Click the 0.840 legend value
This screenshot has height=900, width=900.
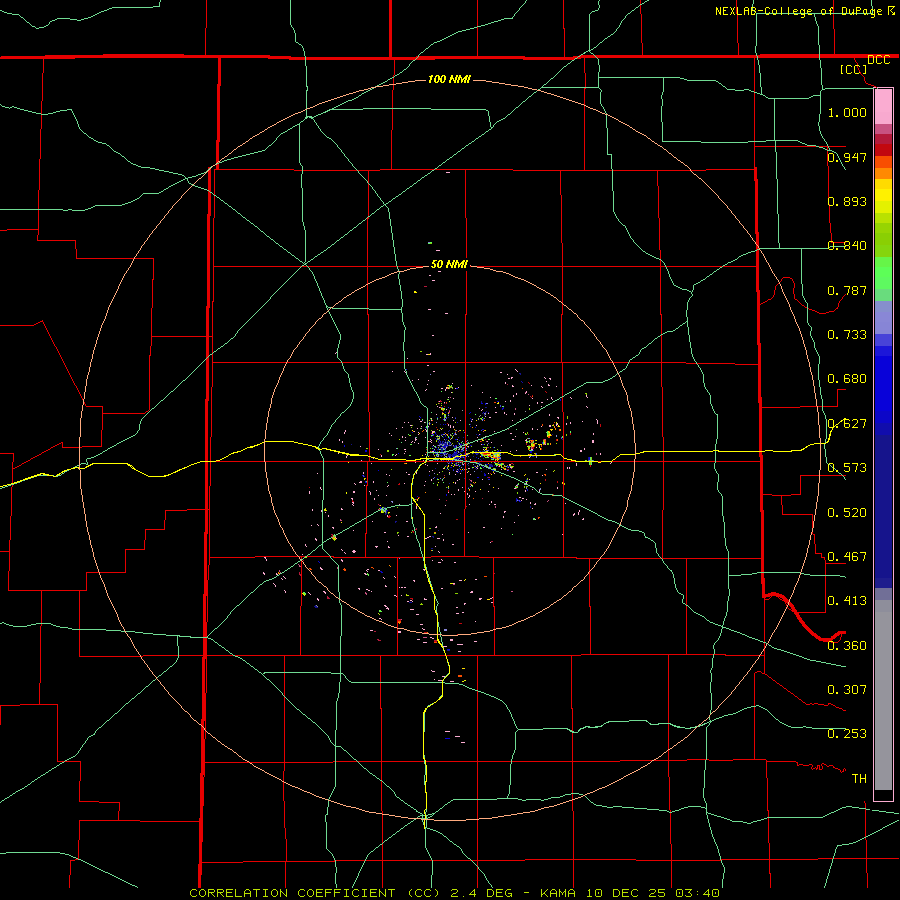(847, 246)
